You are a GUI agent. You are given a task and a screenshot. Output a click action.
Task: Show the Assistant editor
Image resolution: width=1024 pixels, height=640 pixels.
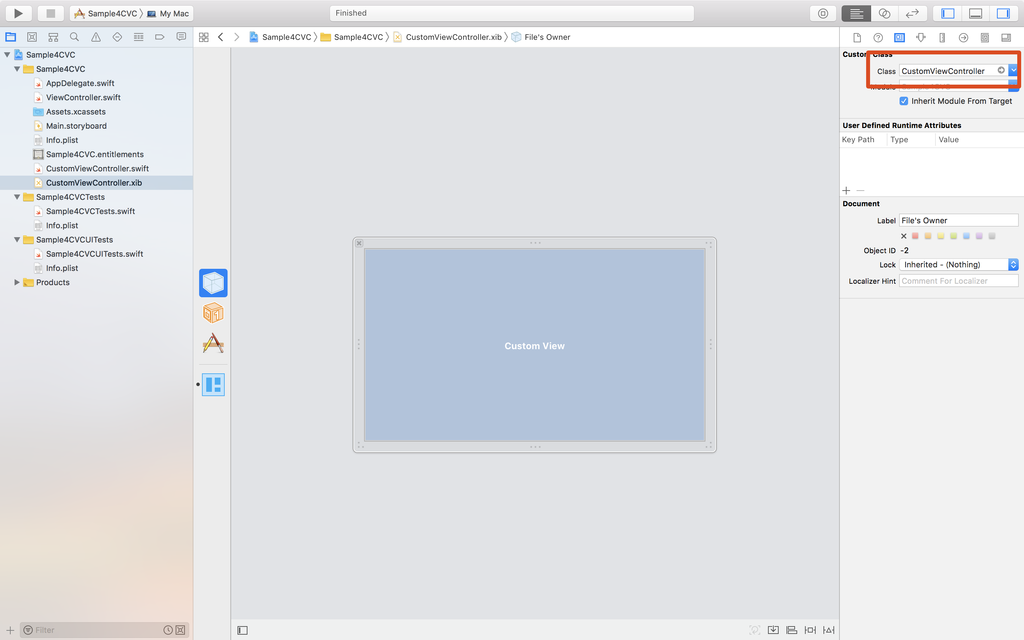pos(884,13)
